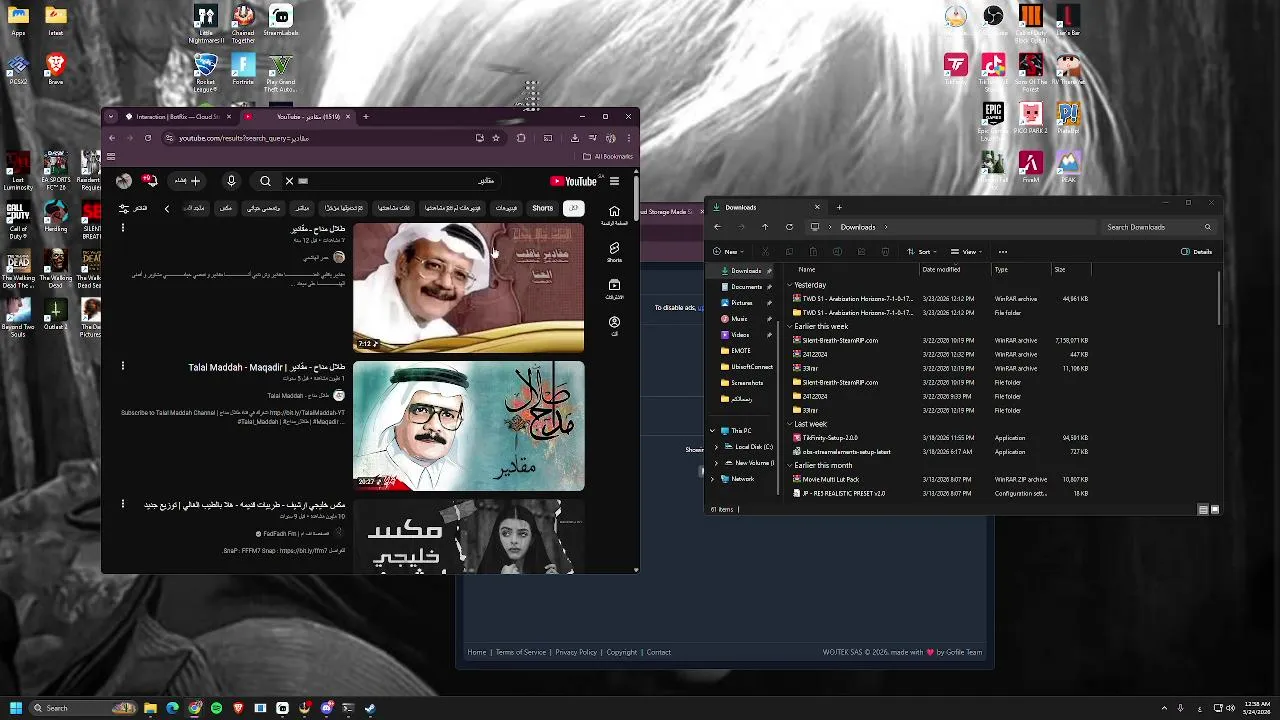Switch to the Interaction | BotRix browser tab
The image size is (1280, 720).
point(177,117)
